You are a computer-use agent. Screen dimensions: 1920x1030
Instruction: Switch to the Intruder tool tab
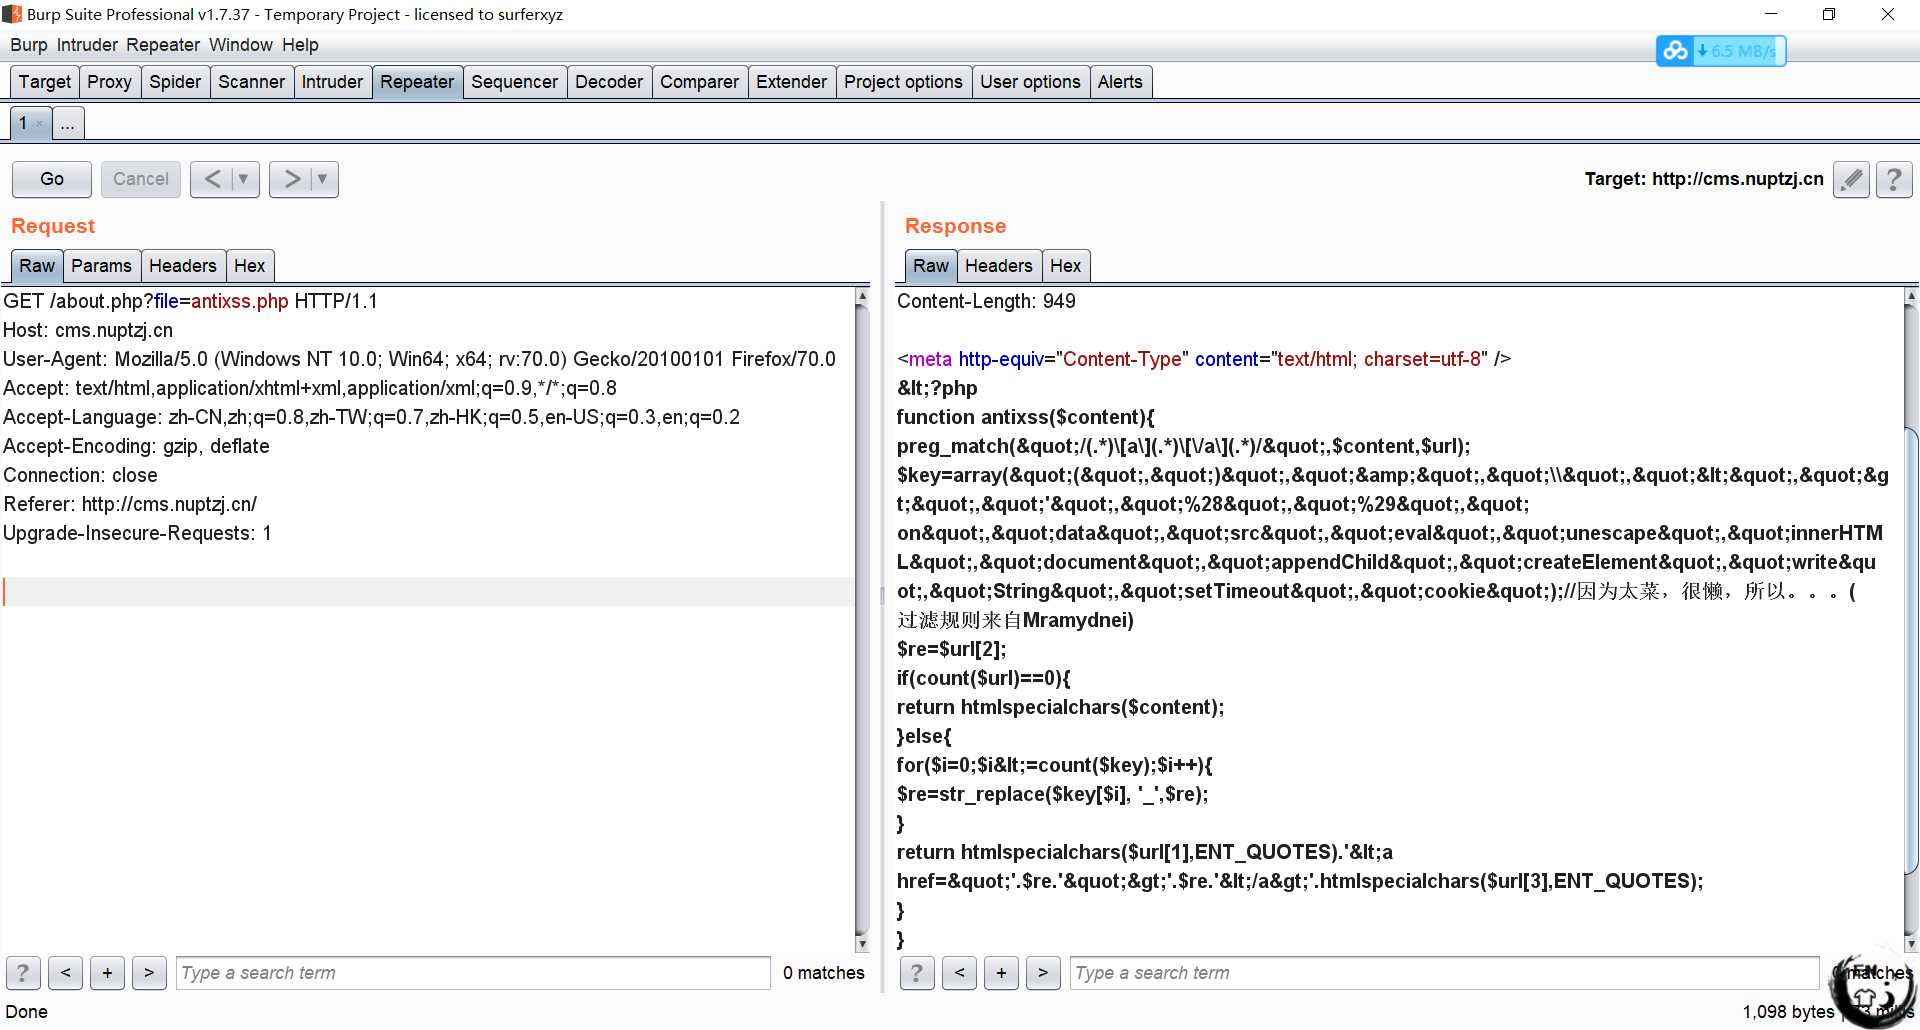(332, 82)
